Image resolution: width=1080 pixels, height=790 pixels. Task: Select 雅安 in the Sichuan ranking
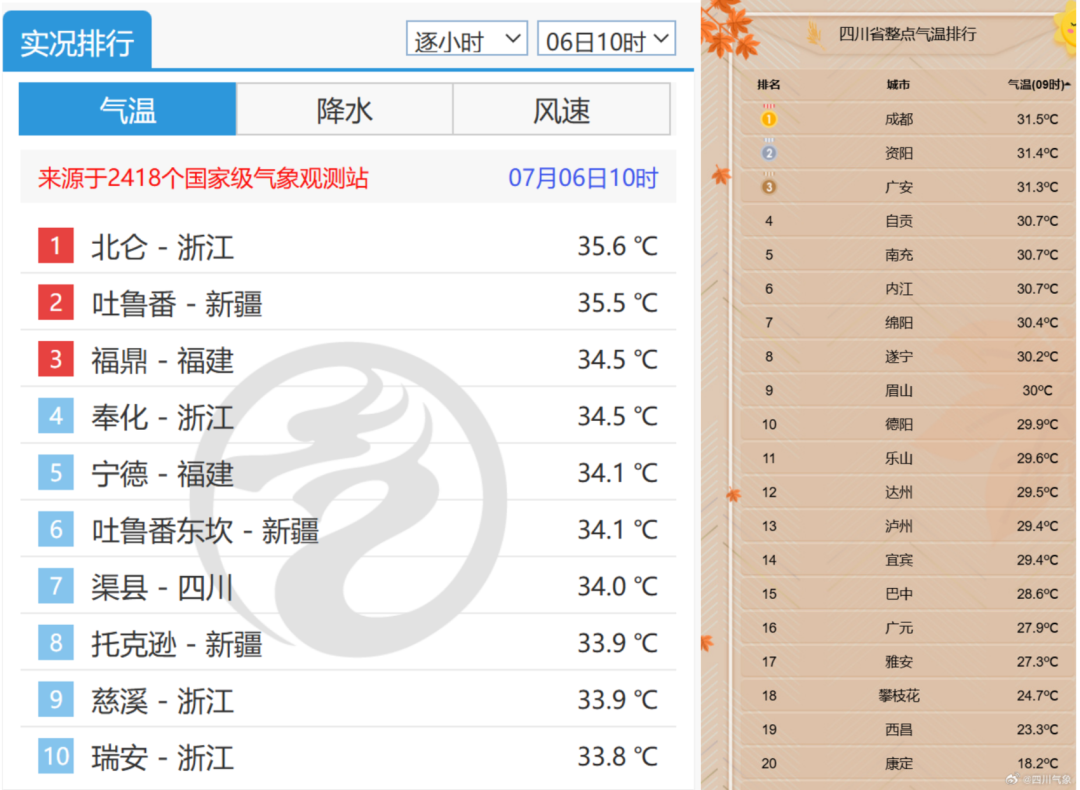pyautogui.click(x=899, y=661)
